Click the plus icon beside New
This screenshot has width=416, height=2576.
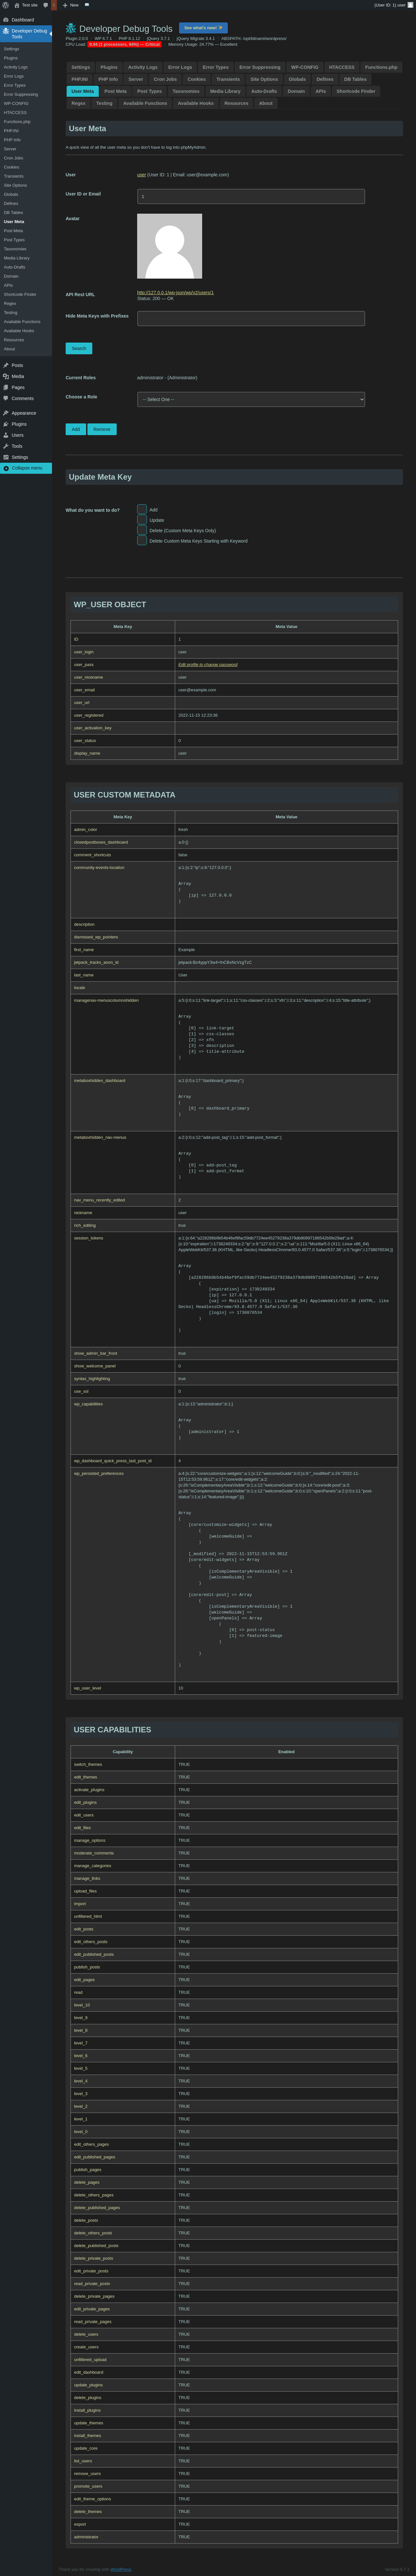point(65,5)
